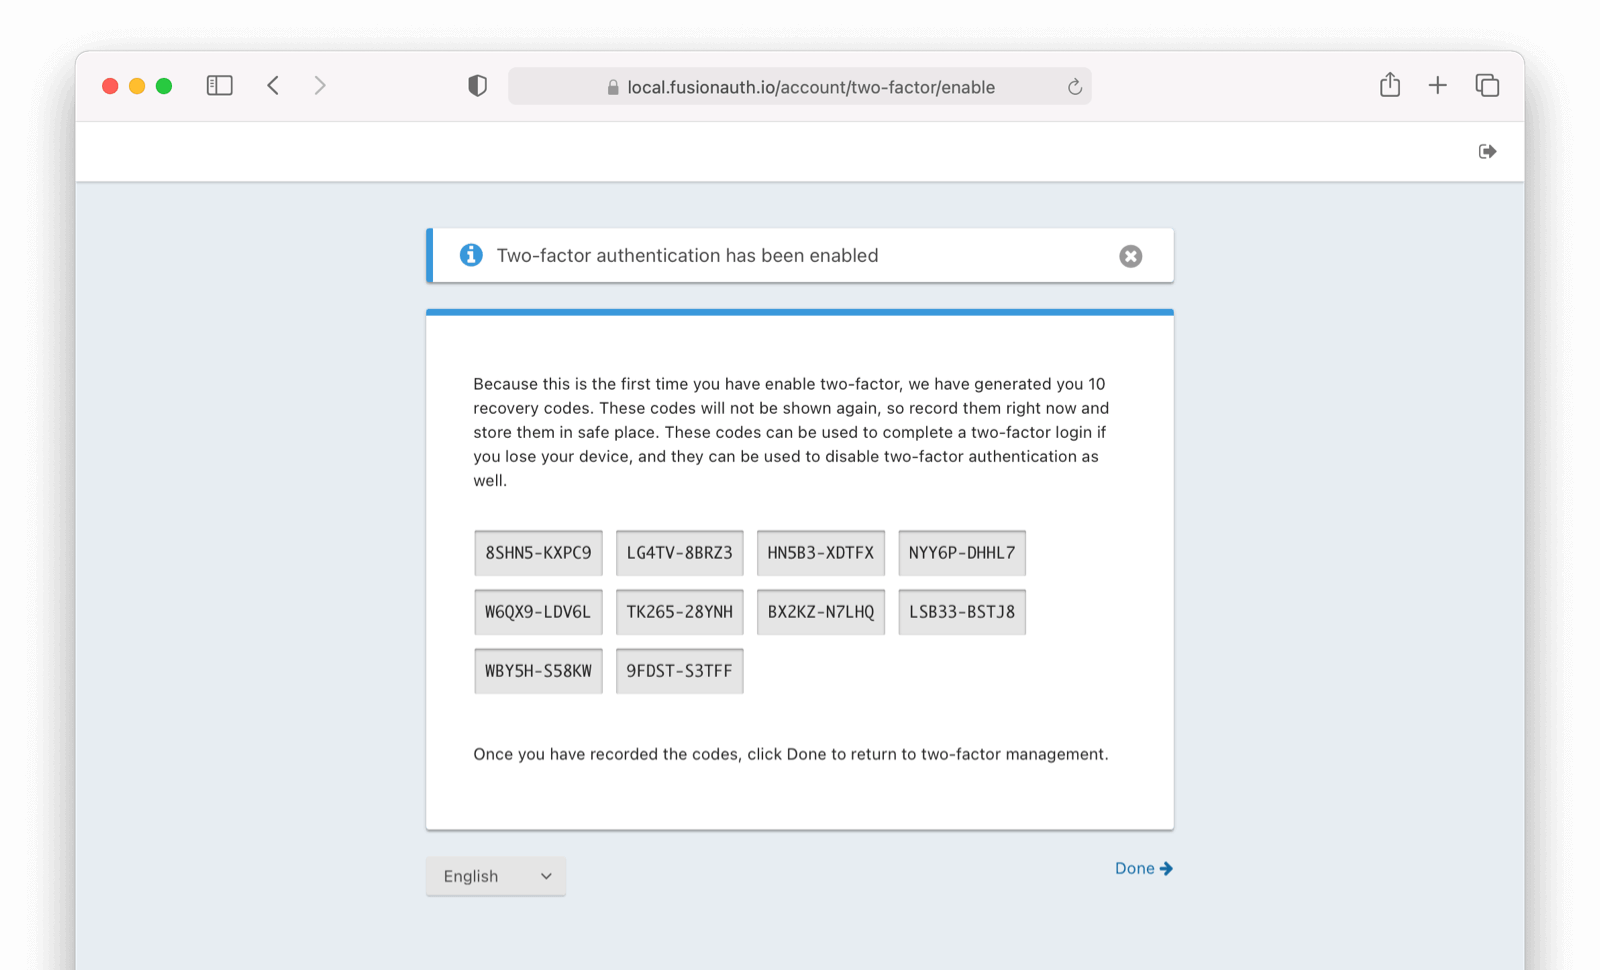Click the yellow minimize window button
The width and height of the screenshot is (1600, 970).
[137, 86]
